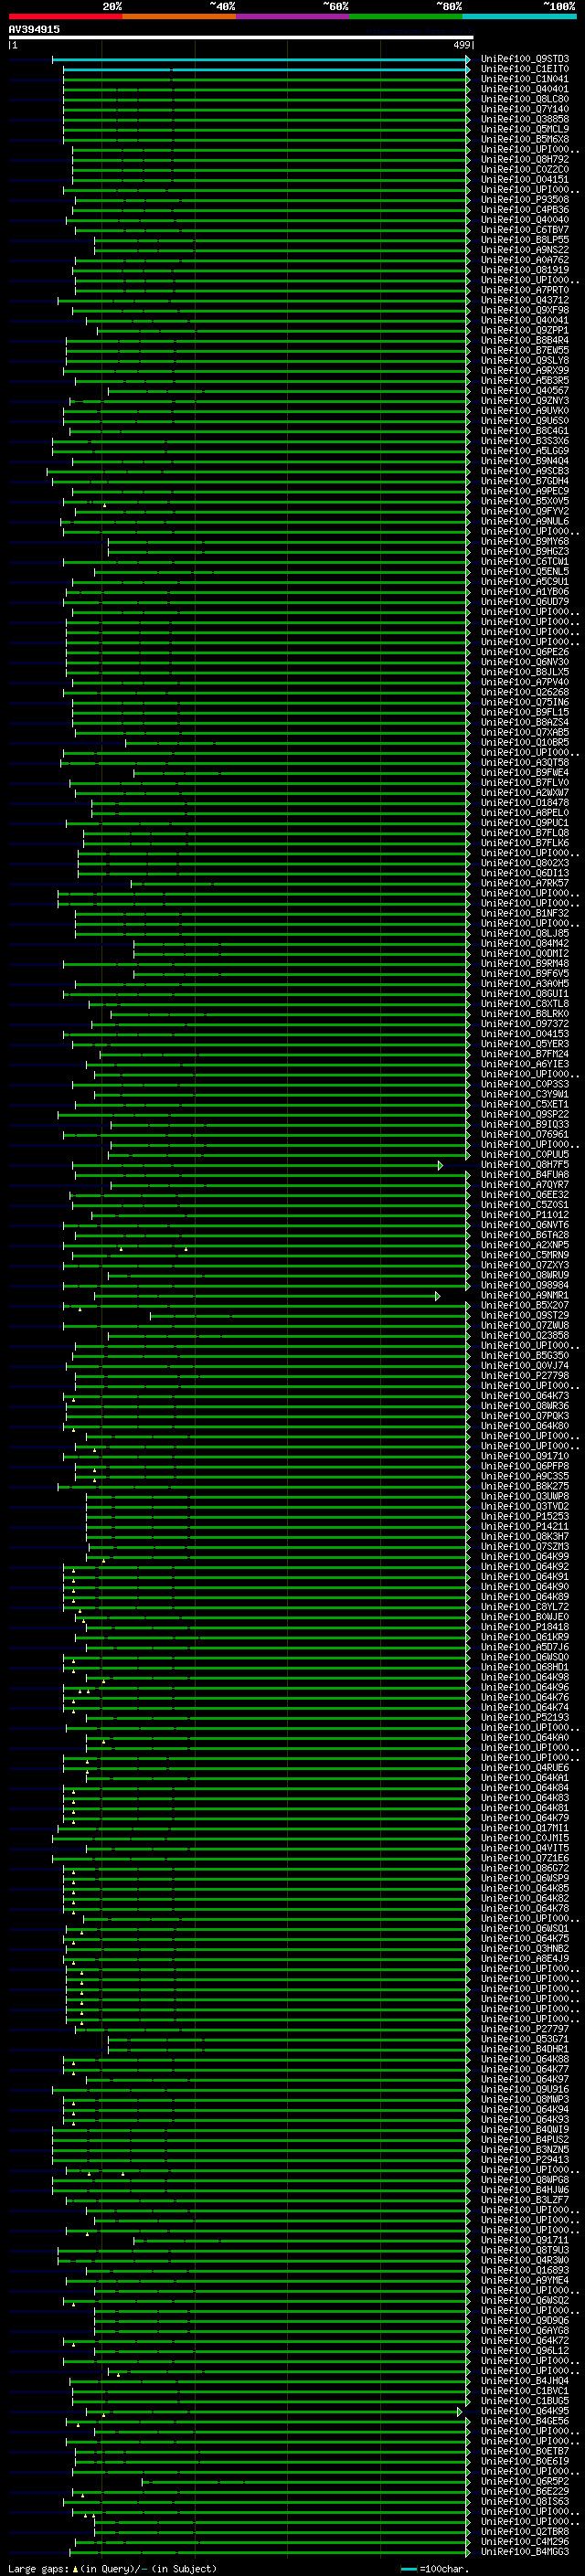The image size is (585, 2576).
Task: Select the query name AV394915
Action: click(x=34, y=29)
